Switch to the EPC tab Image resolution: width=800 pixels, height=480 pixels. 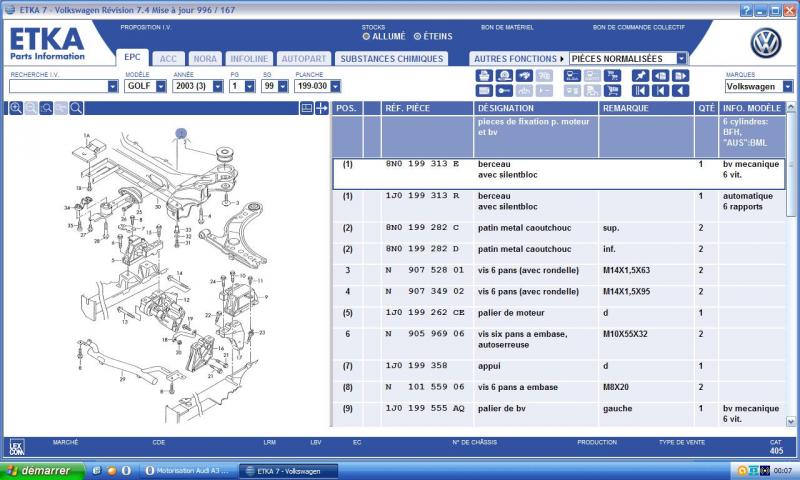pos(132,57)
